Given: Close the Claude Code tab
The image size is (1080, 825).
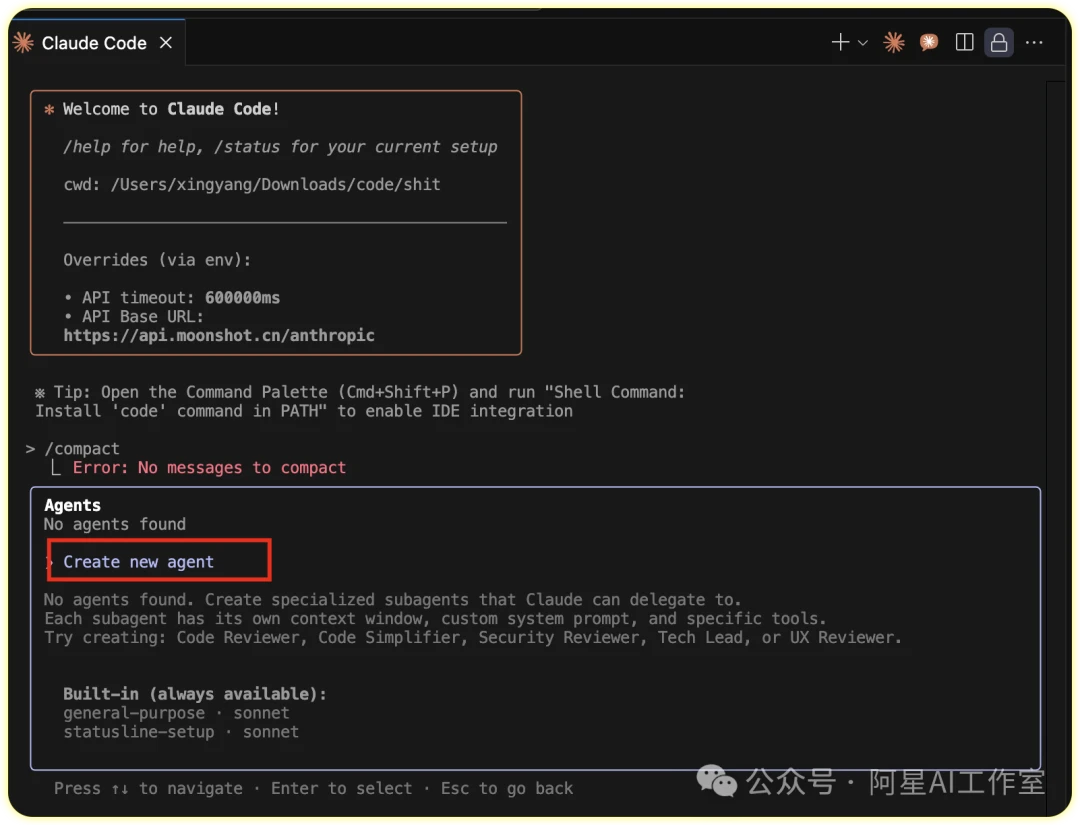Looking at the screenshot, I should (166, 43).
